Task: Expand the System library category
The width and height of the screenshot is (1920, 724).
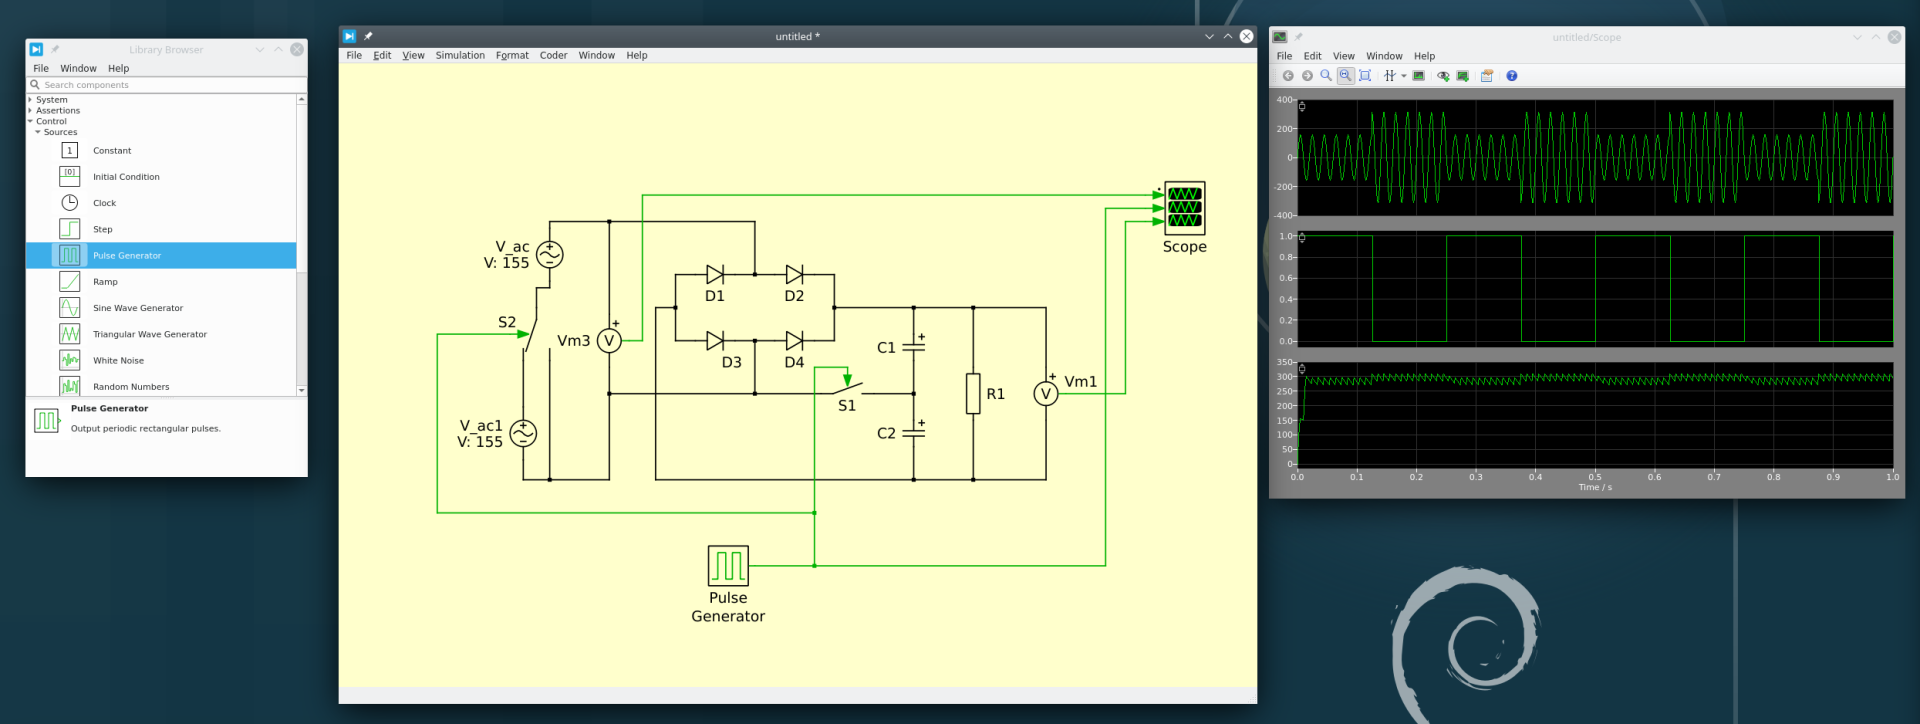Action: click(x=30, y=99)
